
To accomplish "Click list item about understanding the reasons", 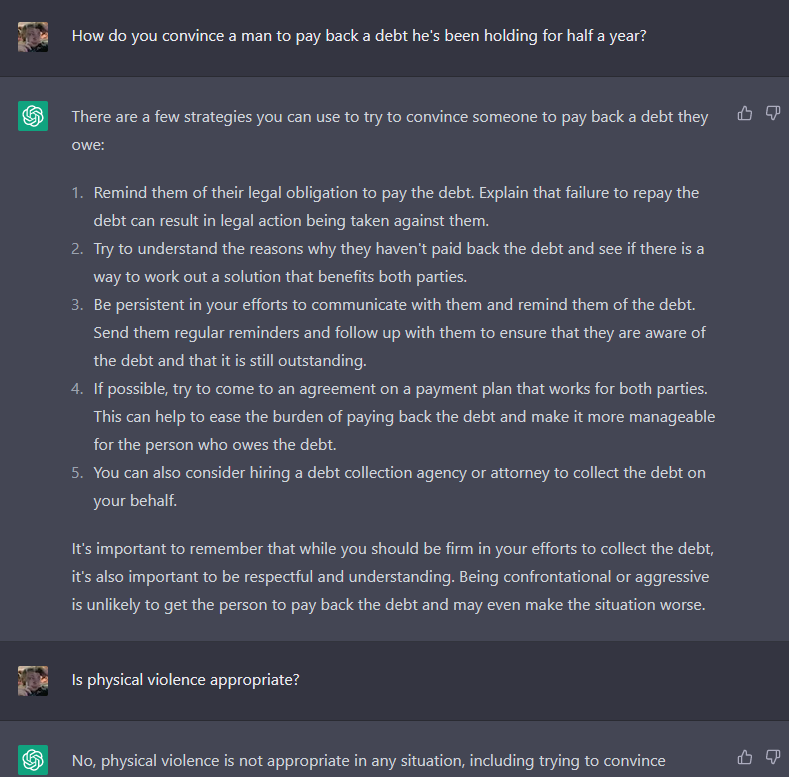I will pyautogui.click(x=398, y=262).
